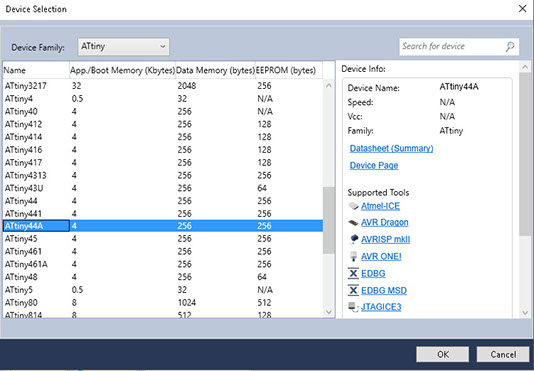
Task: Click the 0.5 memory value of ATtiny5
Action: (77, 290)
